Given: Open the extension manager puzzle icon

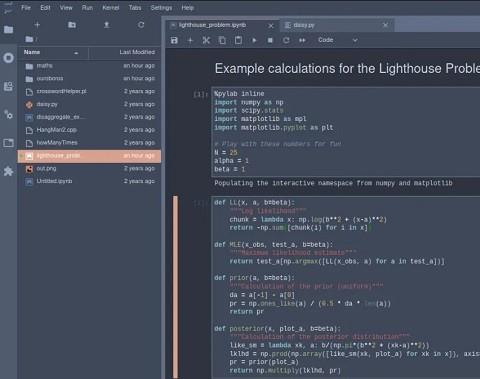Looking at the screenshot, I should point(8,171).
